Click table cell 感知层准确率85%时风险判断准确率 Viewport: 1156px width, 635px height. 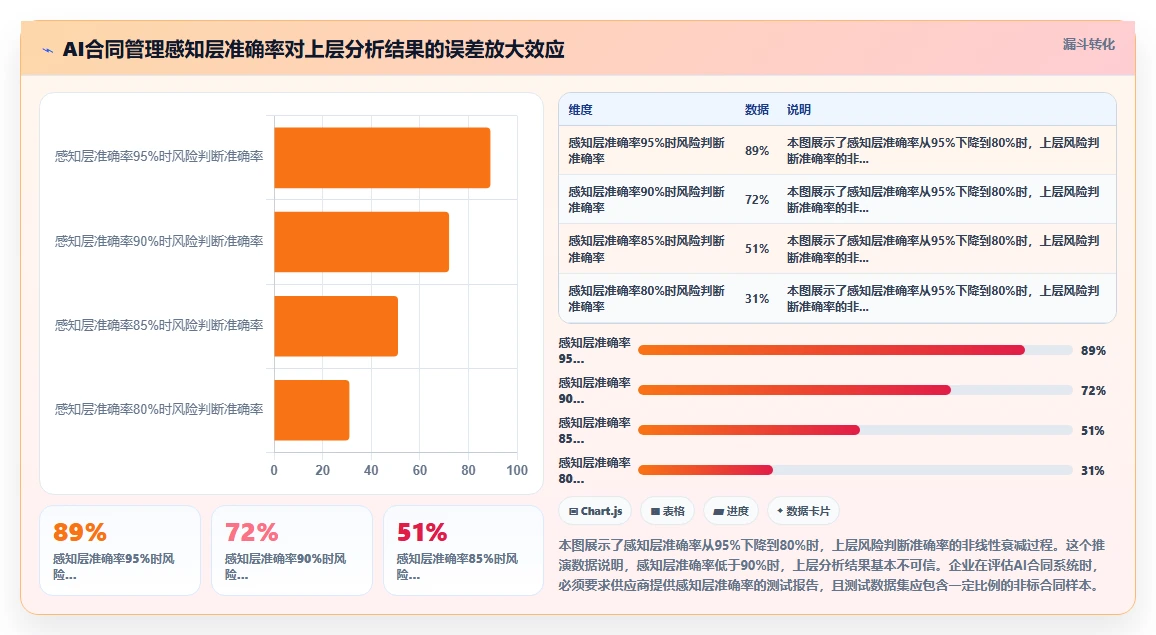click(x=647, y=249)
